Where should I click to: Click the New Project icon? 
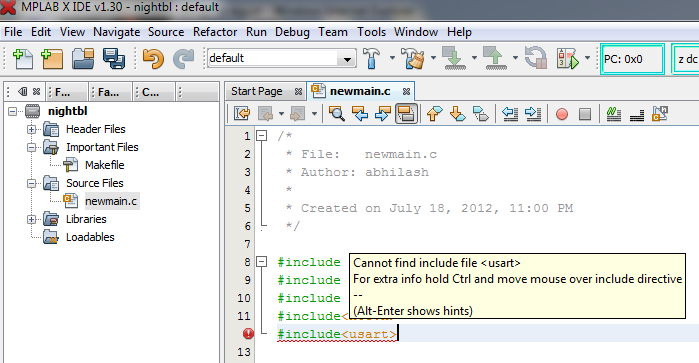52,58
